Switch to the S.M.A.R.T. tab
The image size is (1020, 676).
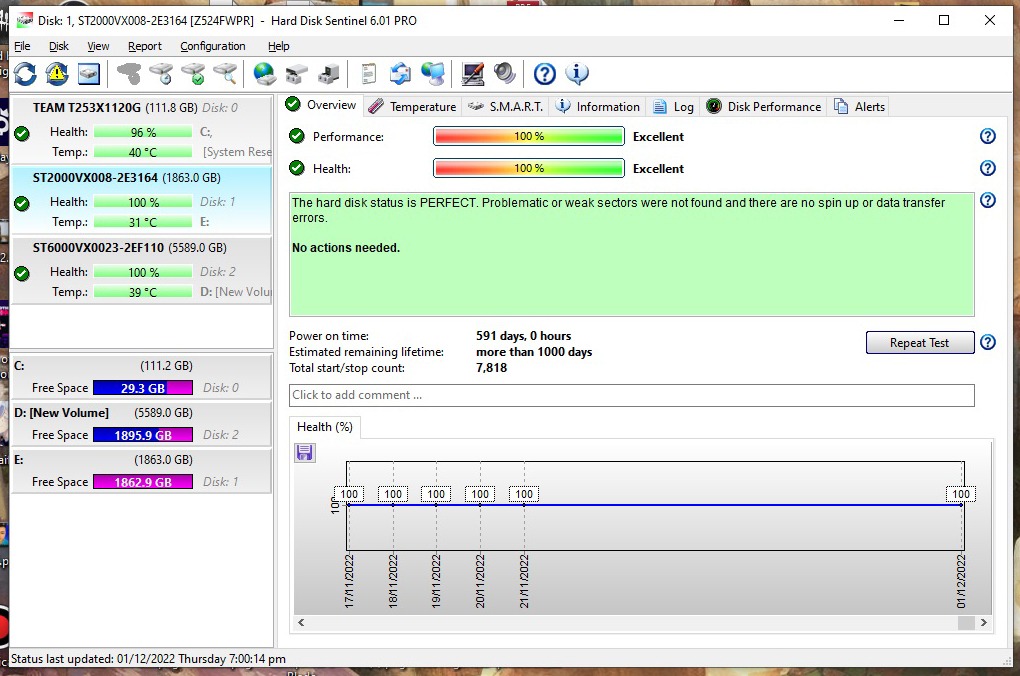505,107
